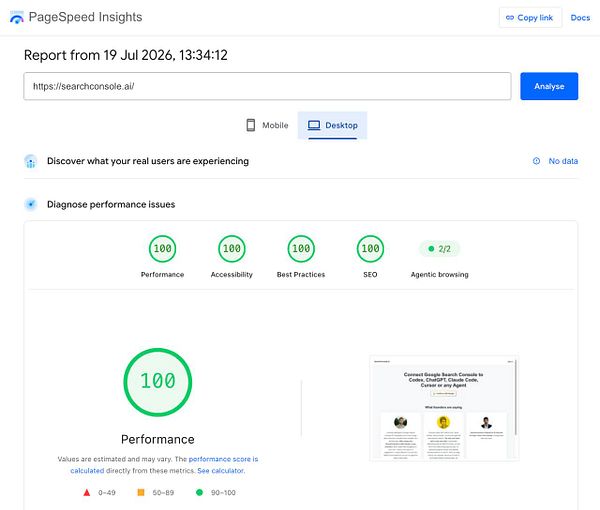Click the page screenshot thumbnail
The image size is (600, 510).
444,408
